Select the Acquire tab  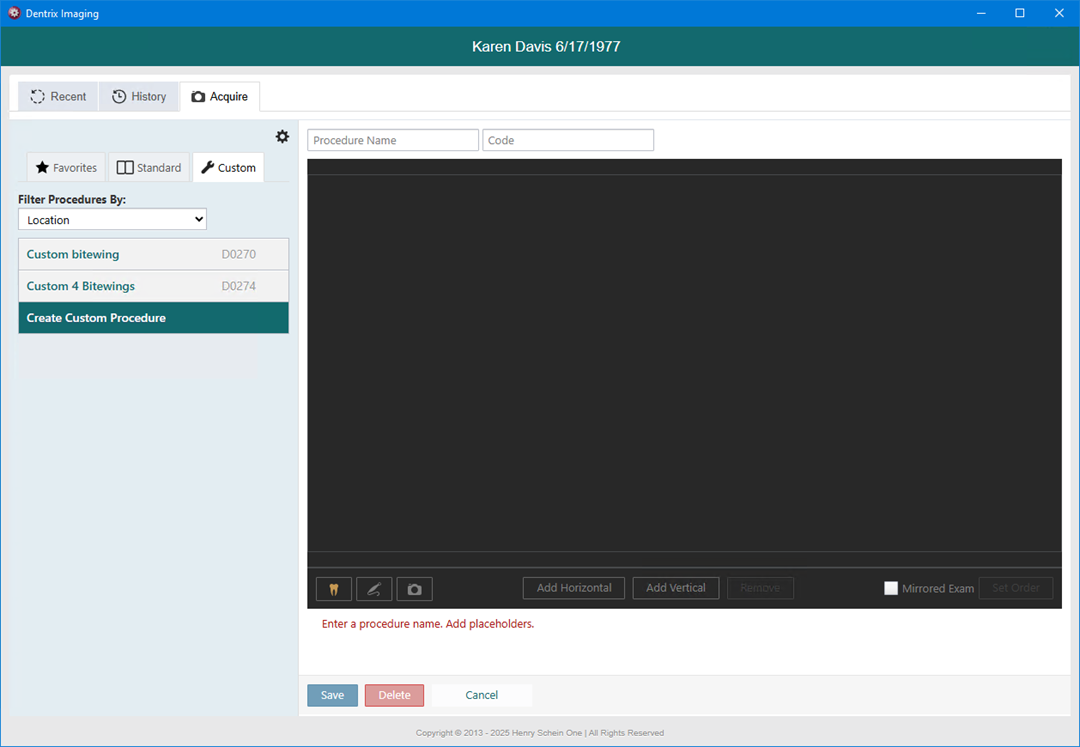pos(220,97)
